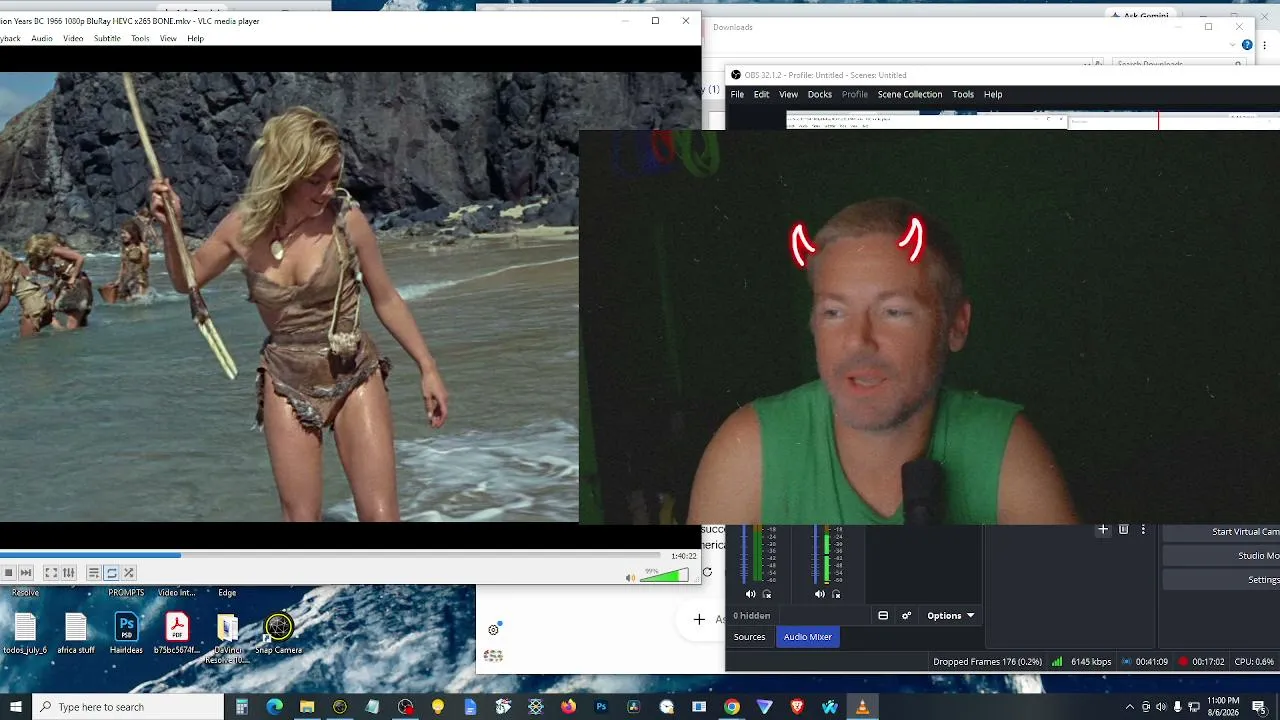The width and height of the screenshot is (1280, 720).
Task: Click the '0 hidden' label in OBS mixer
Action: pos(751,616)
